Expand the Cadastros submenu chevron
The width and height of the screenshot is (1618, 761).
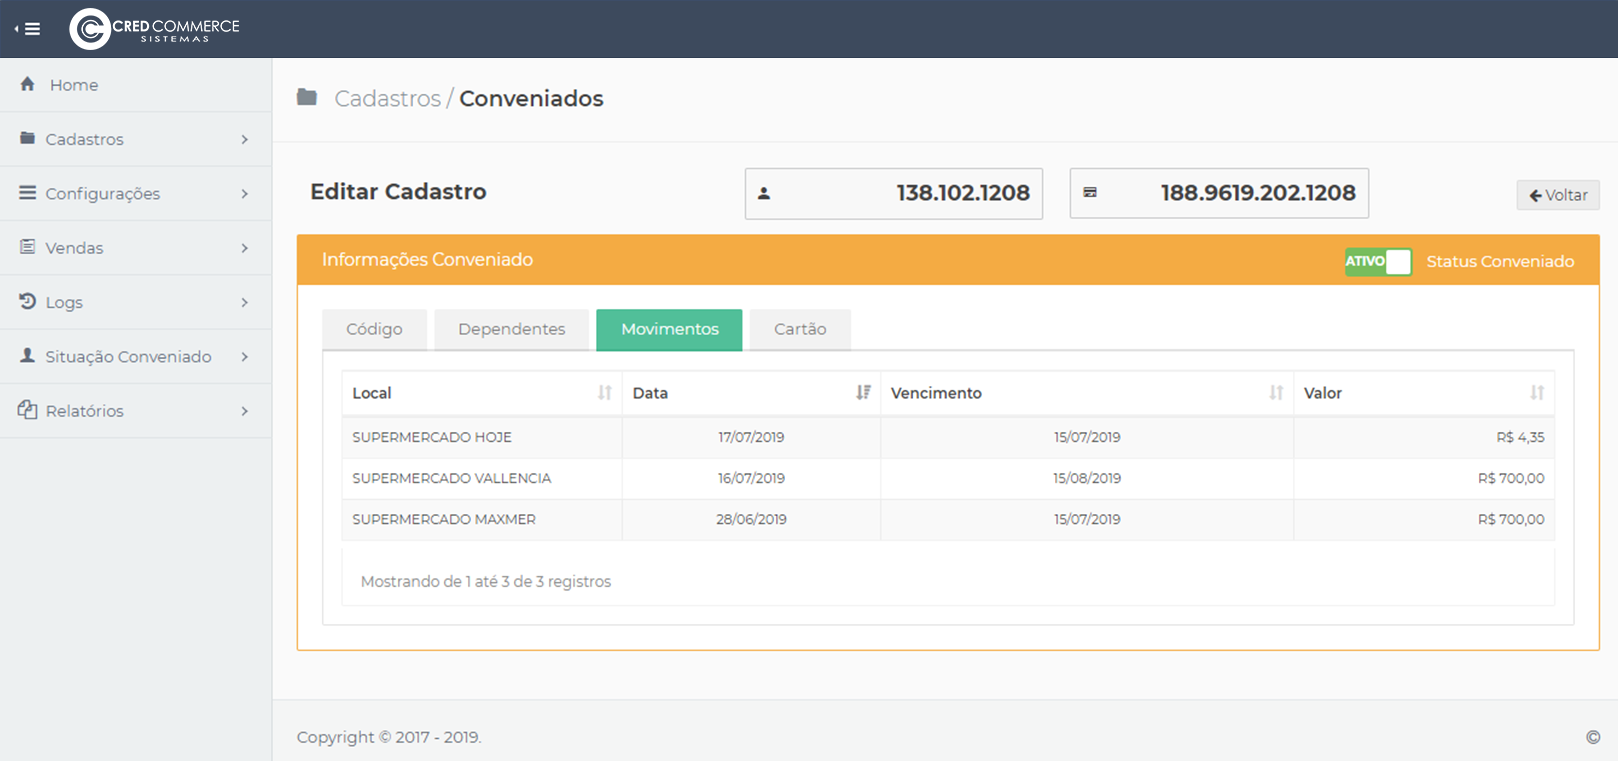pyautogui.click(x=245, y=139)
